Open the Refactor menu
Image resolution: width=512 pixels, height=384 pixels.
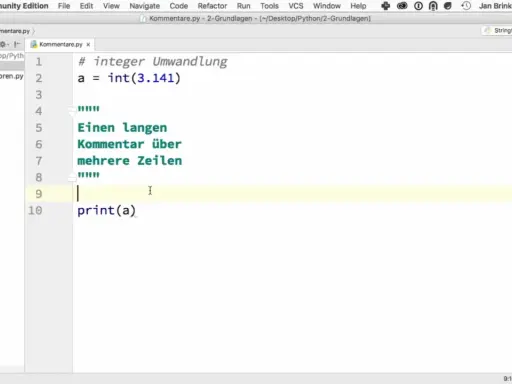click(212, 6)
